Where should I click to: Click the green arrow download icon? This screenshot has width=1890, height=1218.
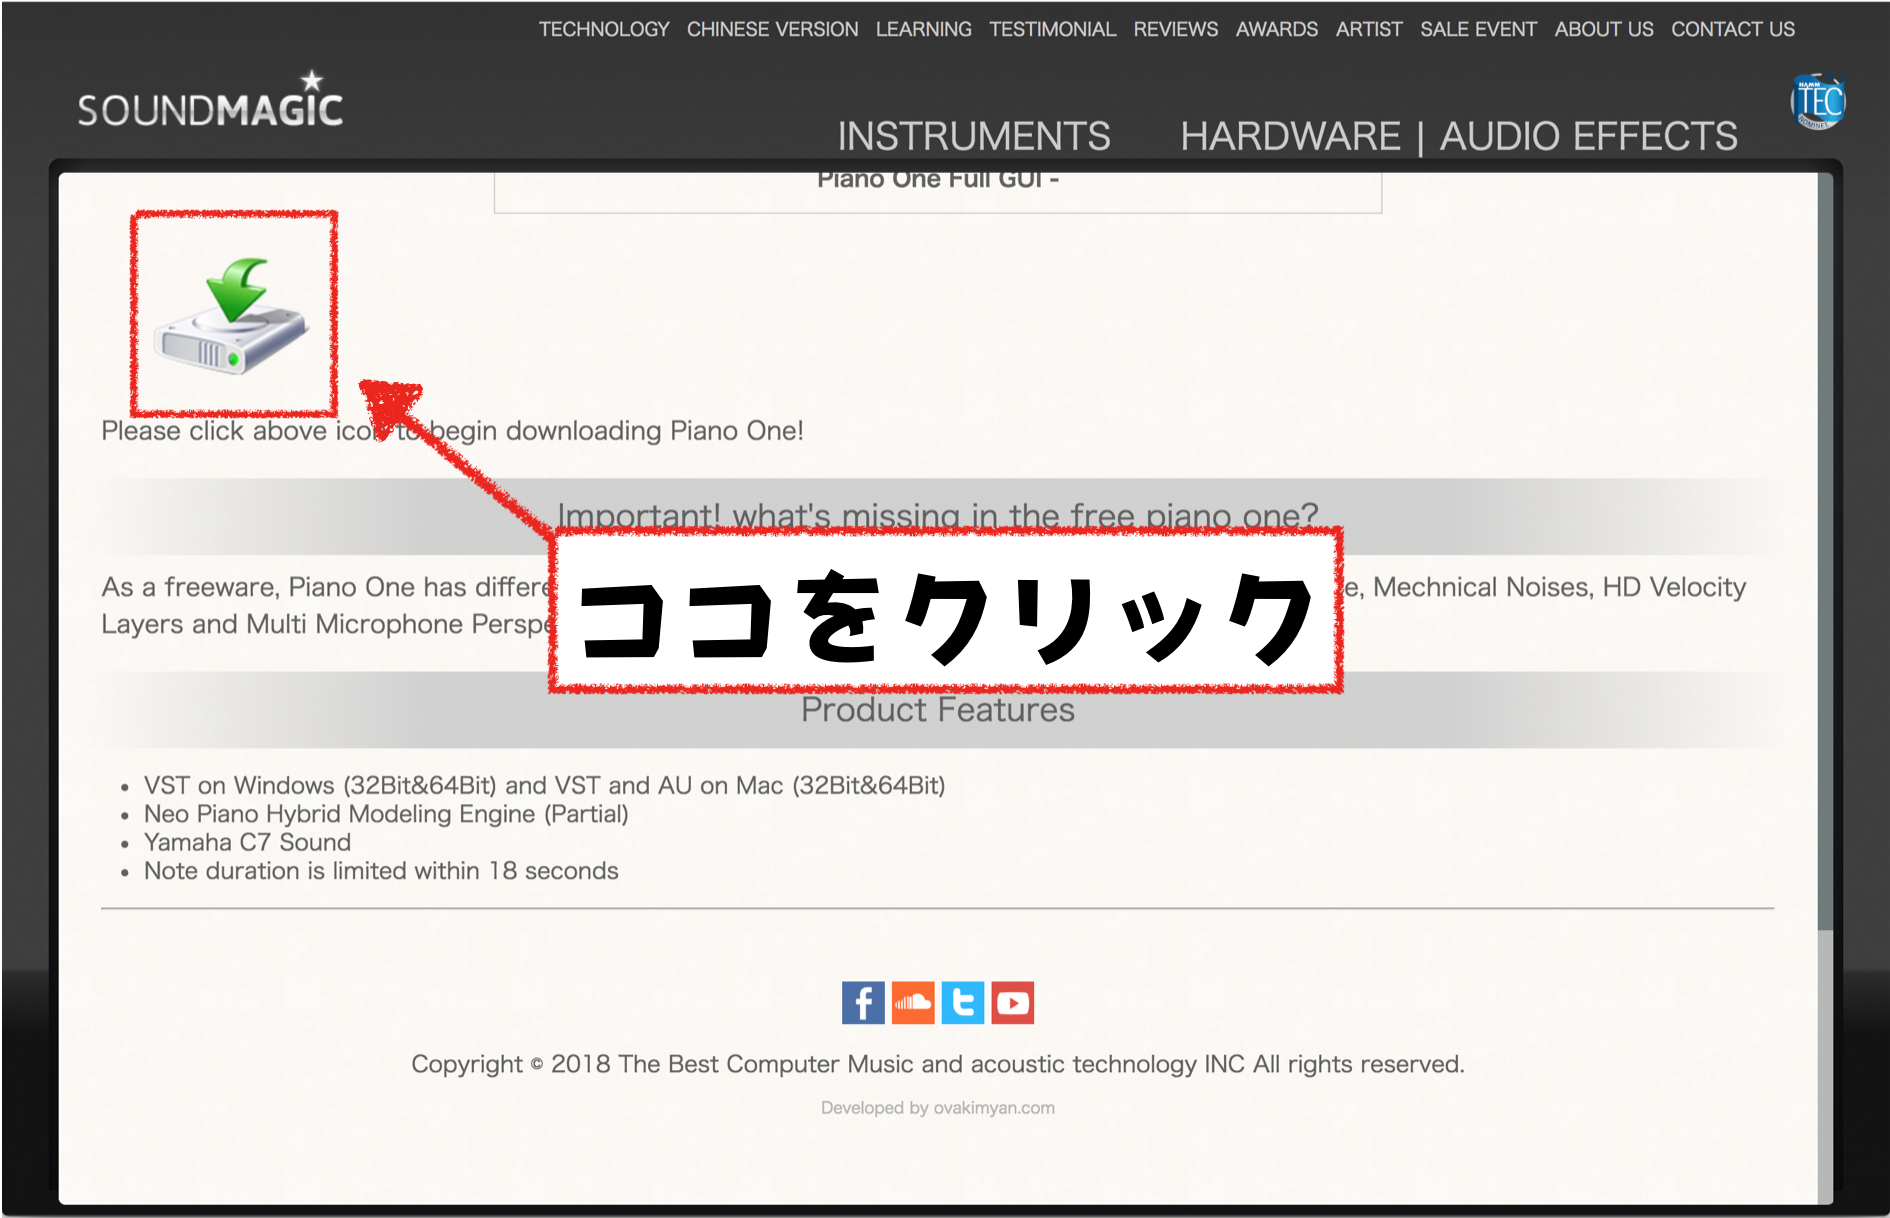[x=231, y=316]
